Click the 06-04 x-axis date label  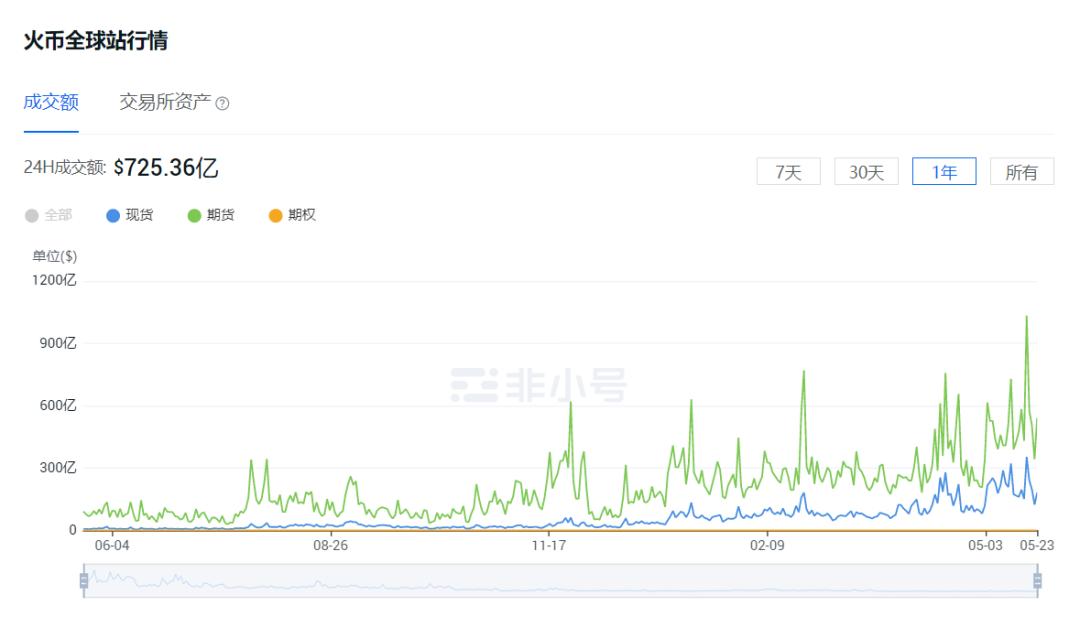112,545
